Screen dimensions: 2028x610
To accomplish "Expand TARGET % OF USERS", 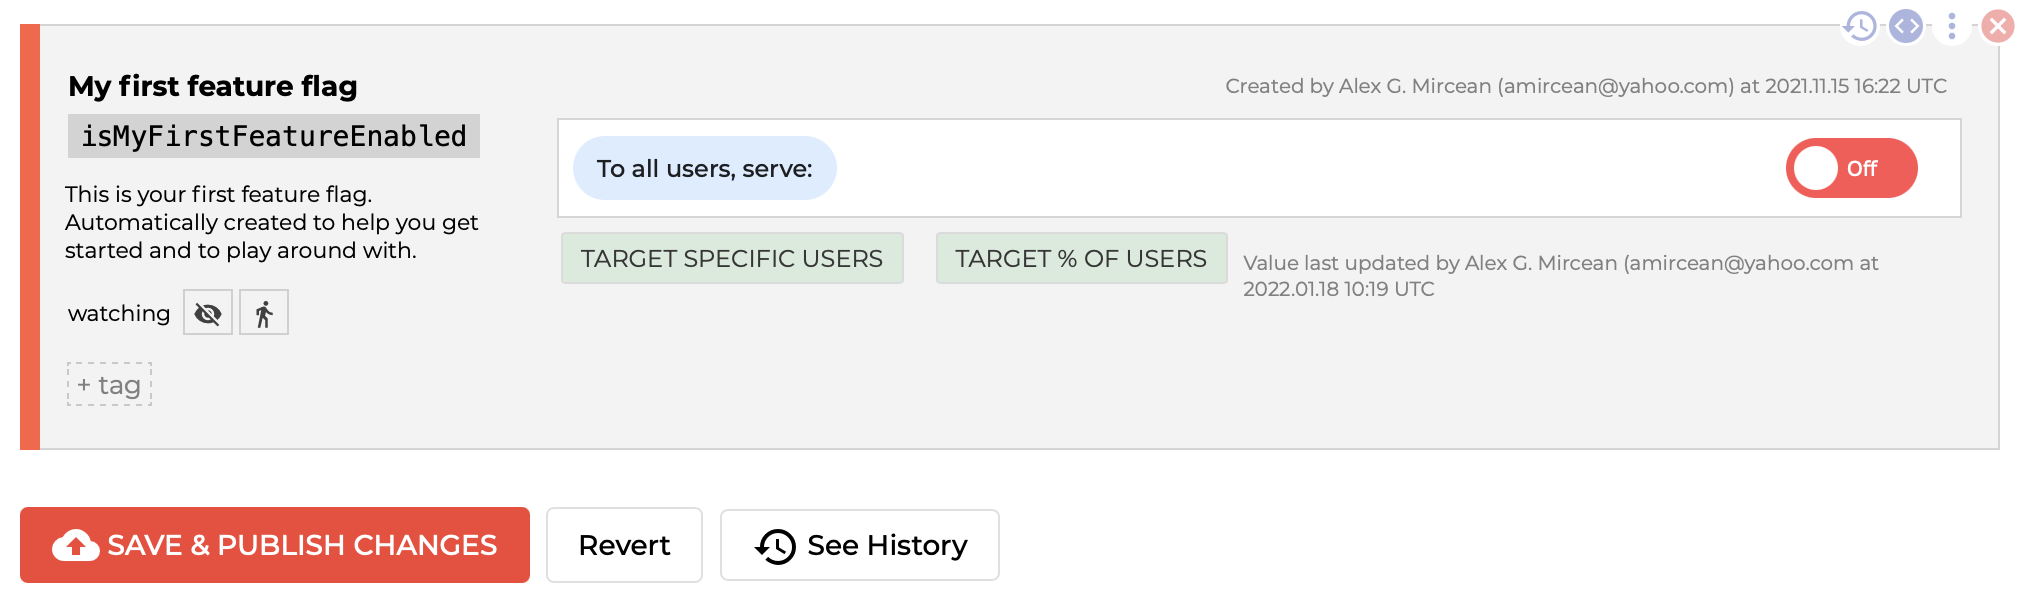I will 1080,259.
